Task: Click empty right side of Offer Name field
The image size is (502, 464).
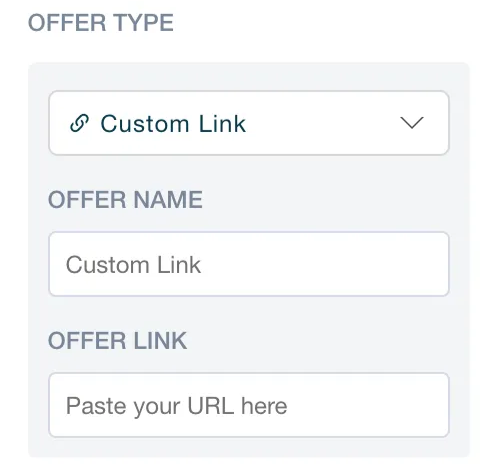Action: click(x=333, y=264)
